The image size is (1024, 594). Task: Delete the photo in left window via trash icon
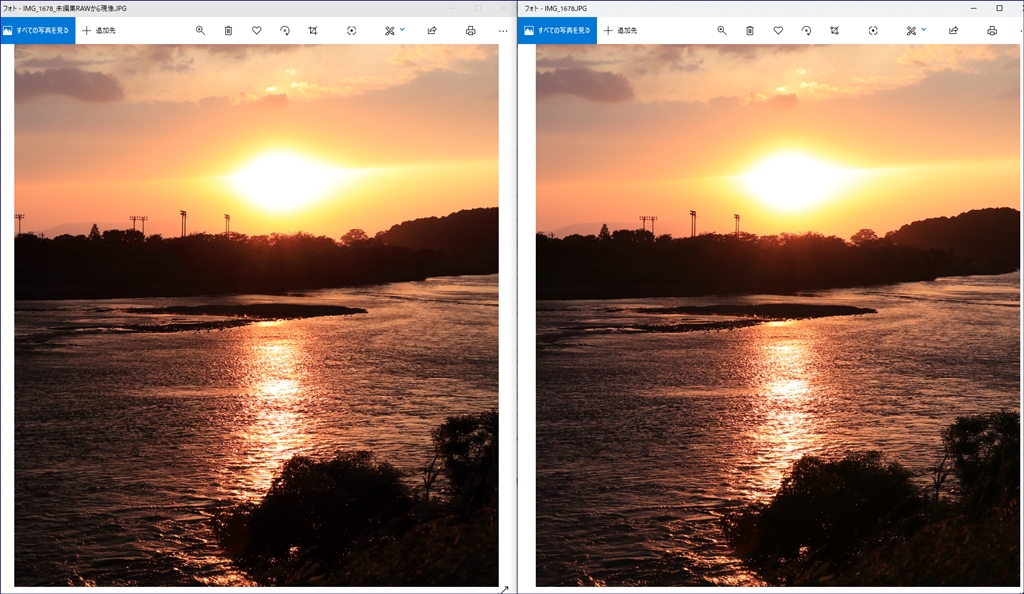pyautogui.click(x=228, y=31)
